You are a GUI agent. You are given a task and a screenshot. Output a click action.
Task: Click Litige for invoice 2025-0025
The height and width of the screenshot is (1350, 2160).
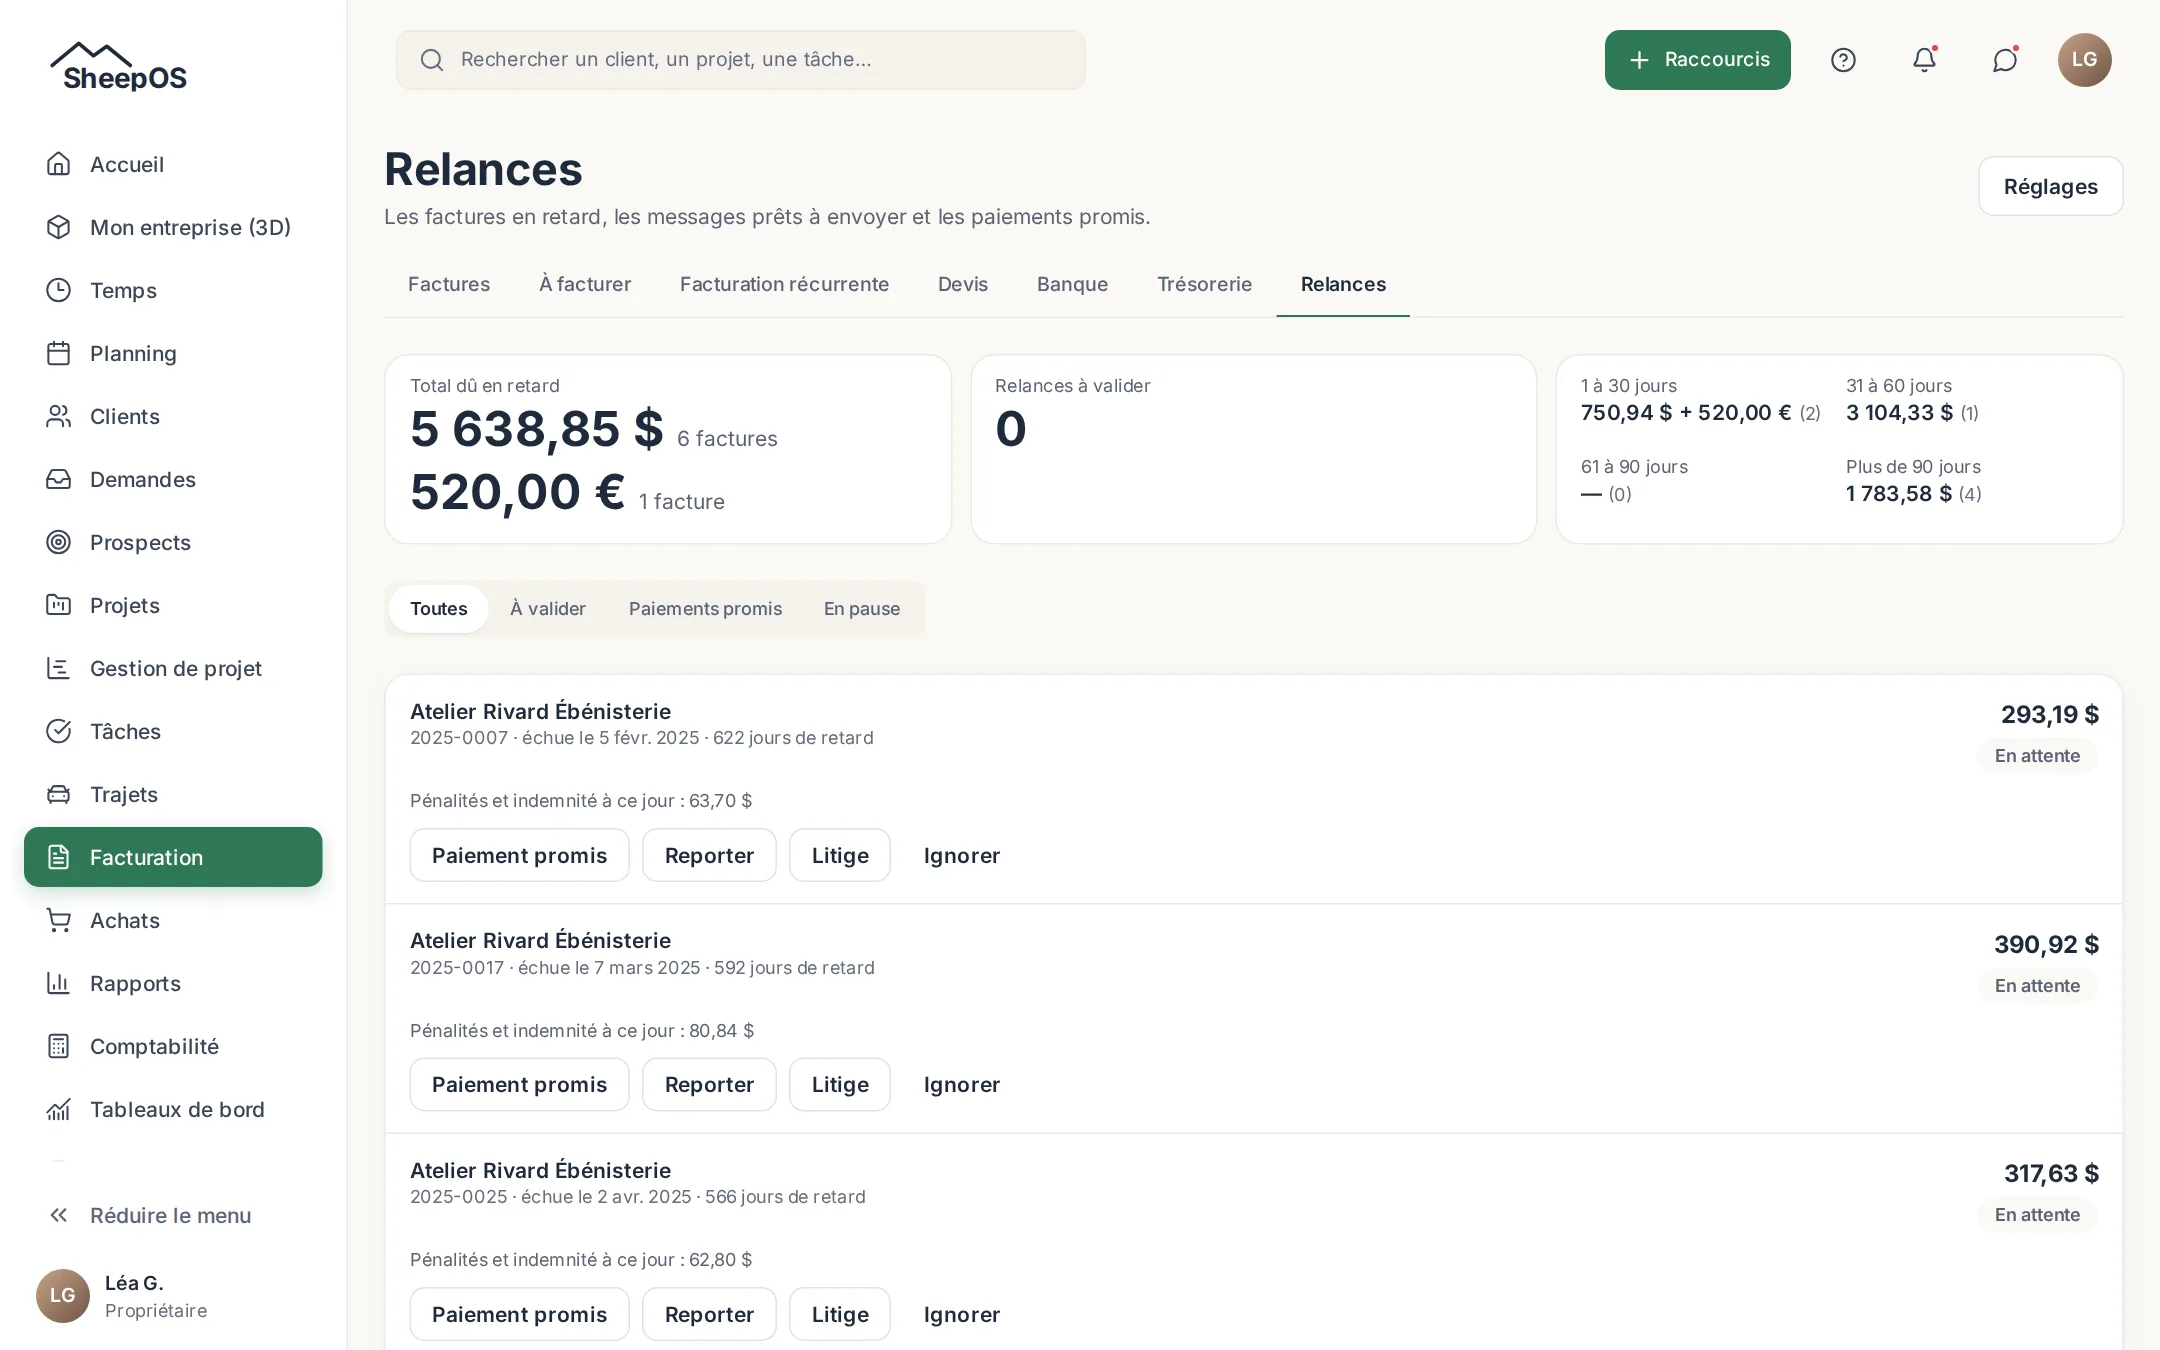point(840,1314)
